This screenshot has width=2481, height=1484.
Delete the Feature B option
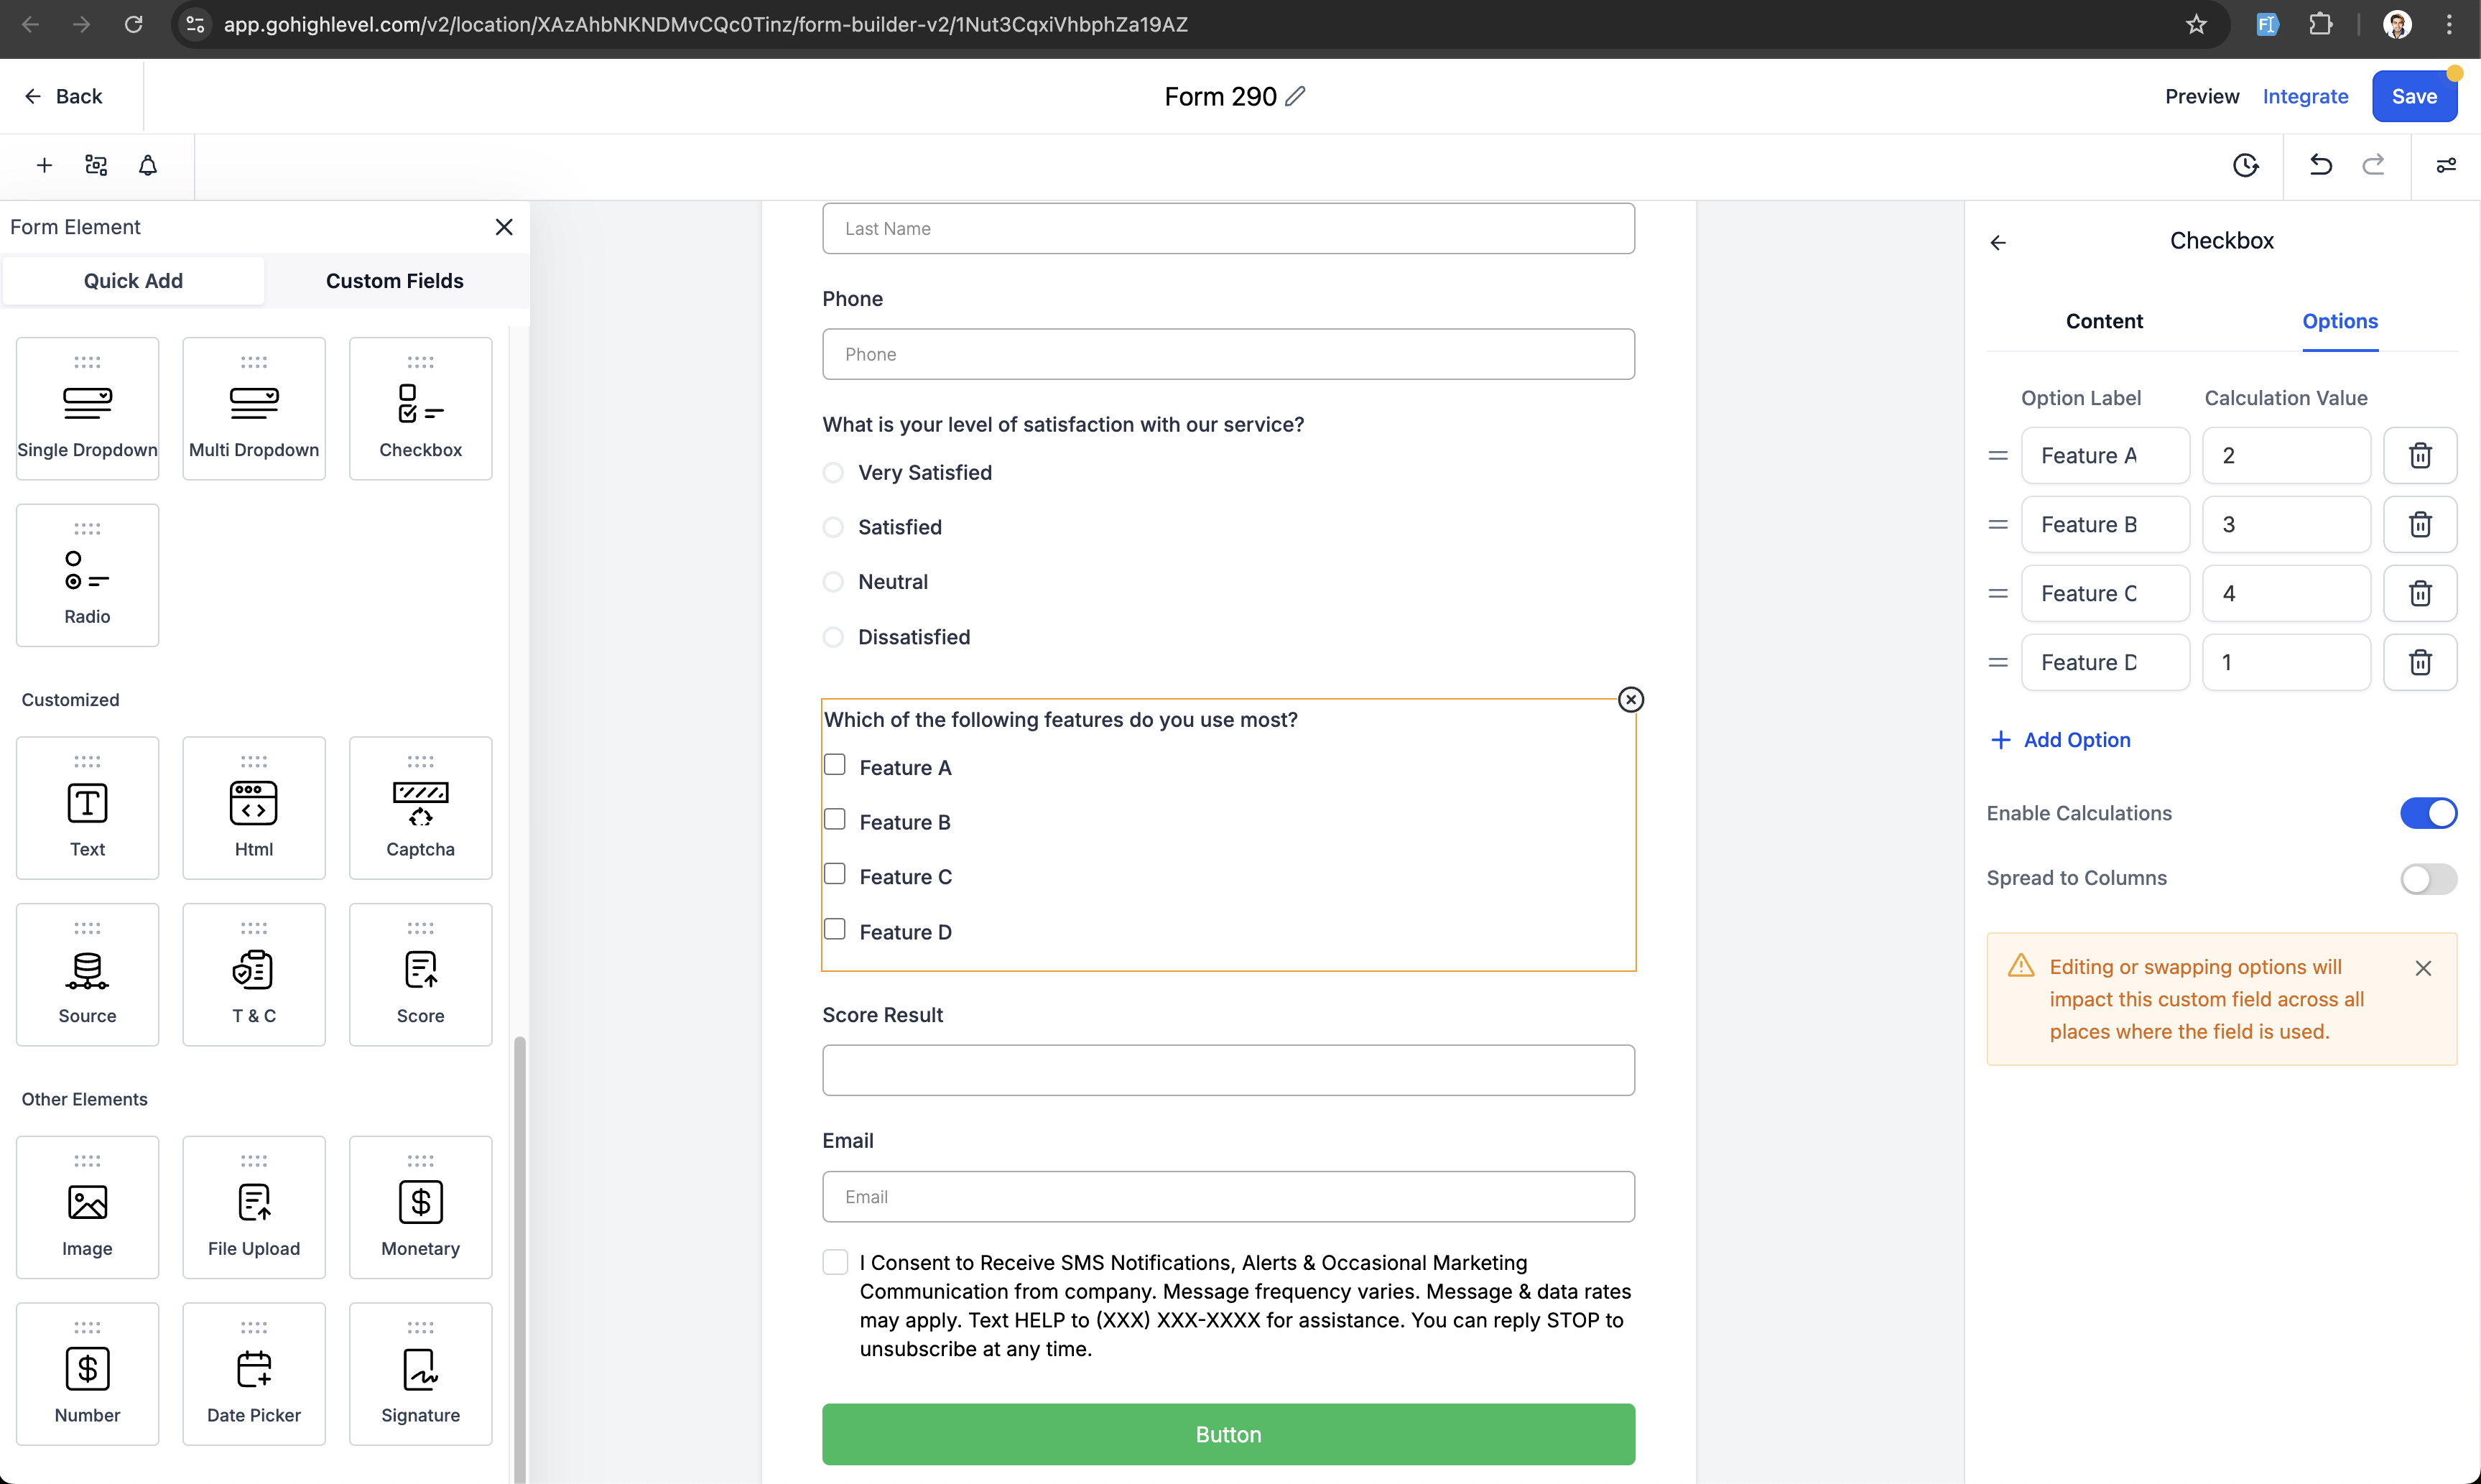(2420, 525)
